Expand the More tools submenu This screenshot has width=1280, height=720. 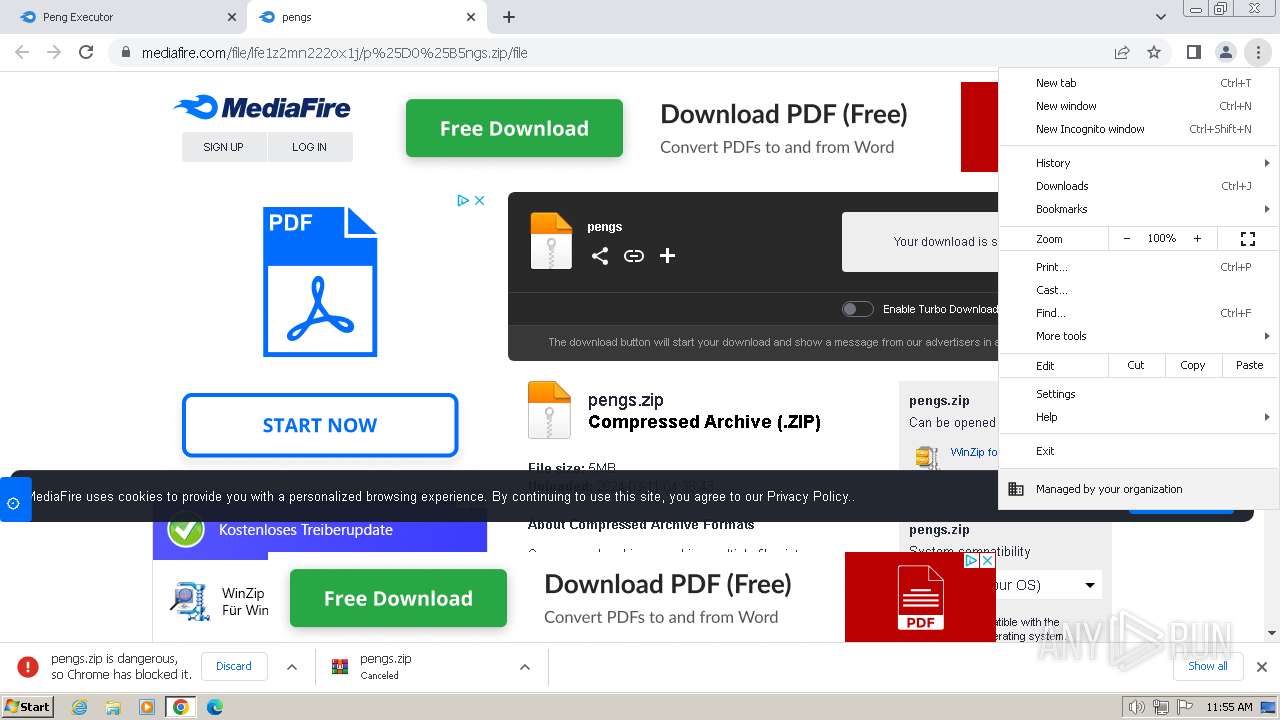tap(1139, 336)
